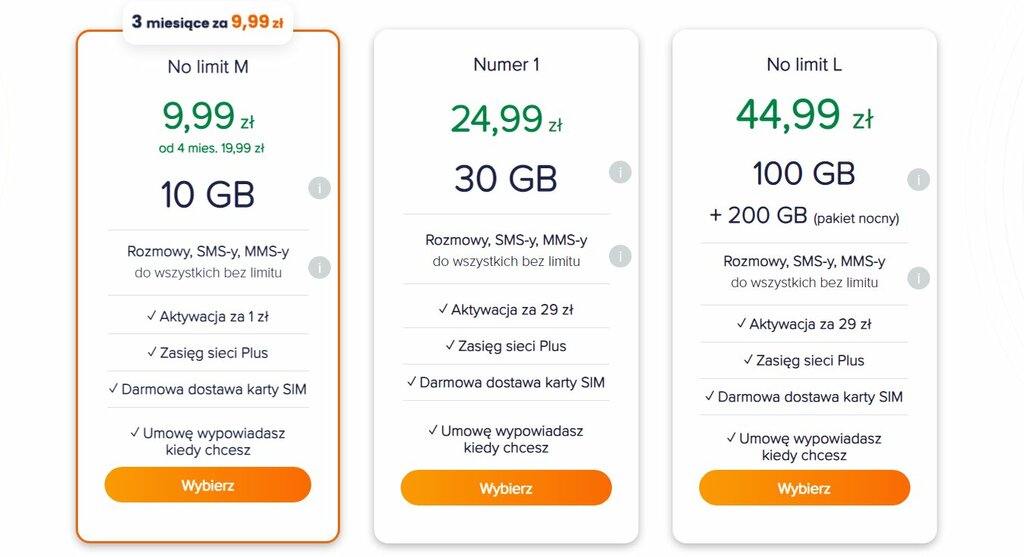Open calls info icon in No limit M
Viewport: 1024px width, 557px height.
[319, 268]
